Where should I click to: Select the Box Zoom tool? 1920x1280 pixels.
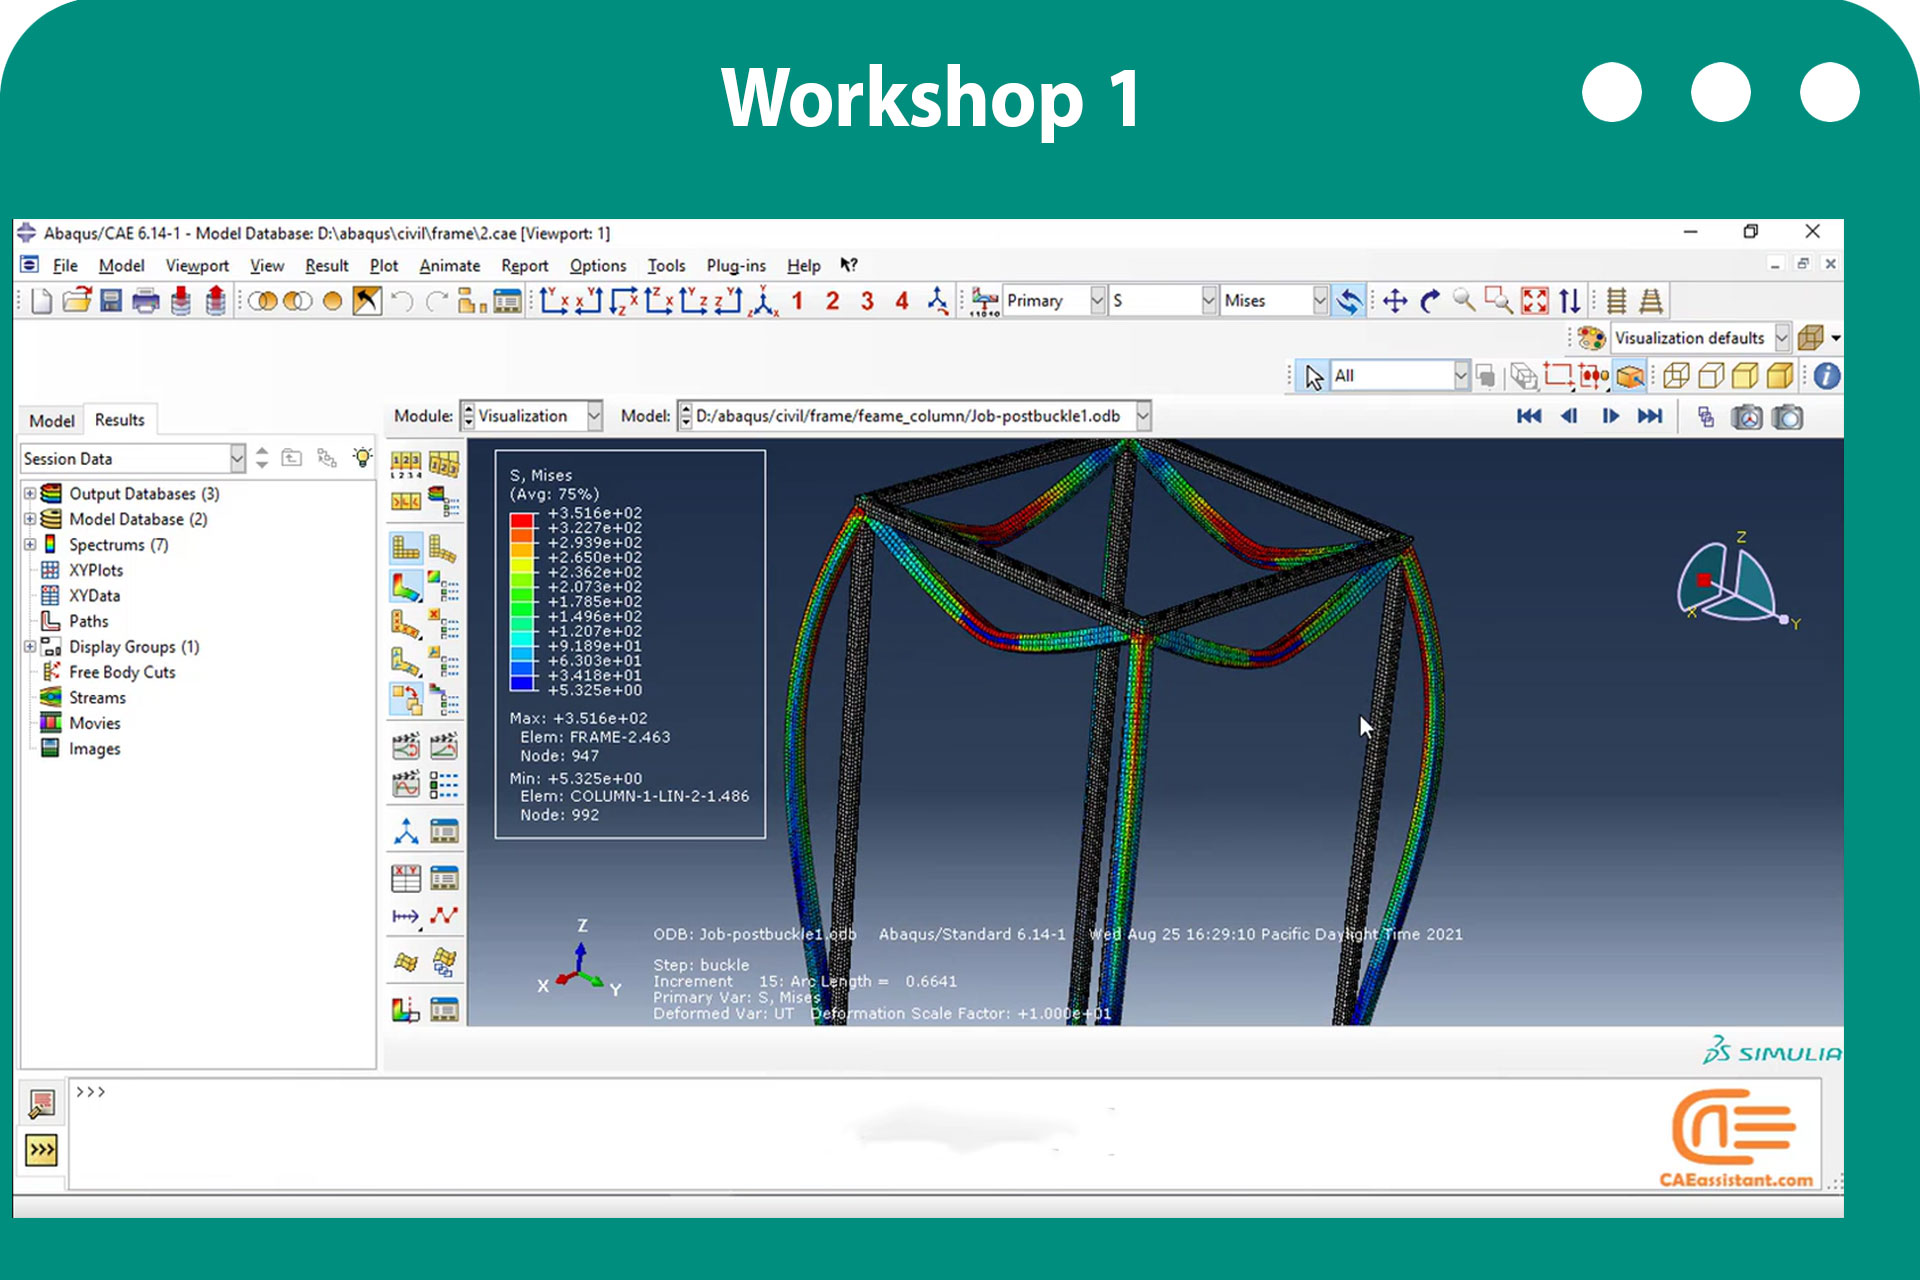coord(1499,300)
